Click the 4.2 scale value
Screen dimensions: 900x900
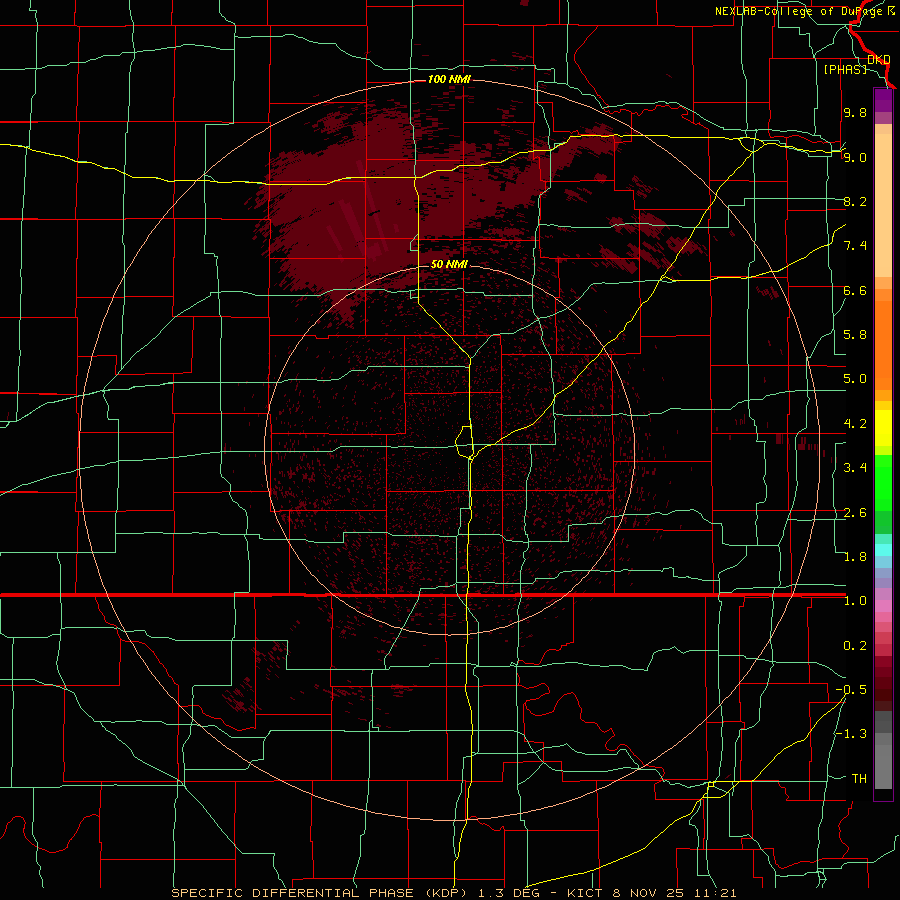click(x=855, y=424)
